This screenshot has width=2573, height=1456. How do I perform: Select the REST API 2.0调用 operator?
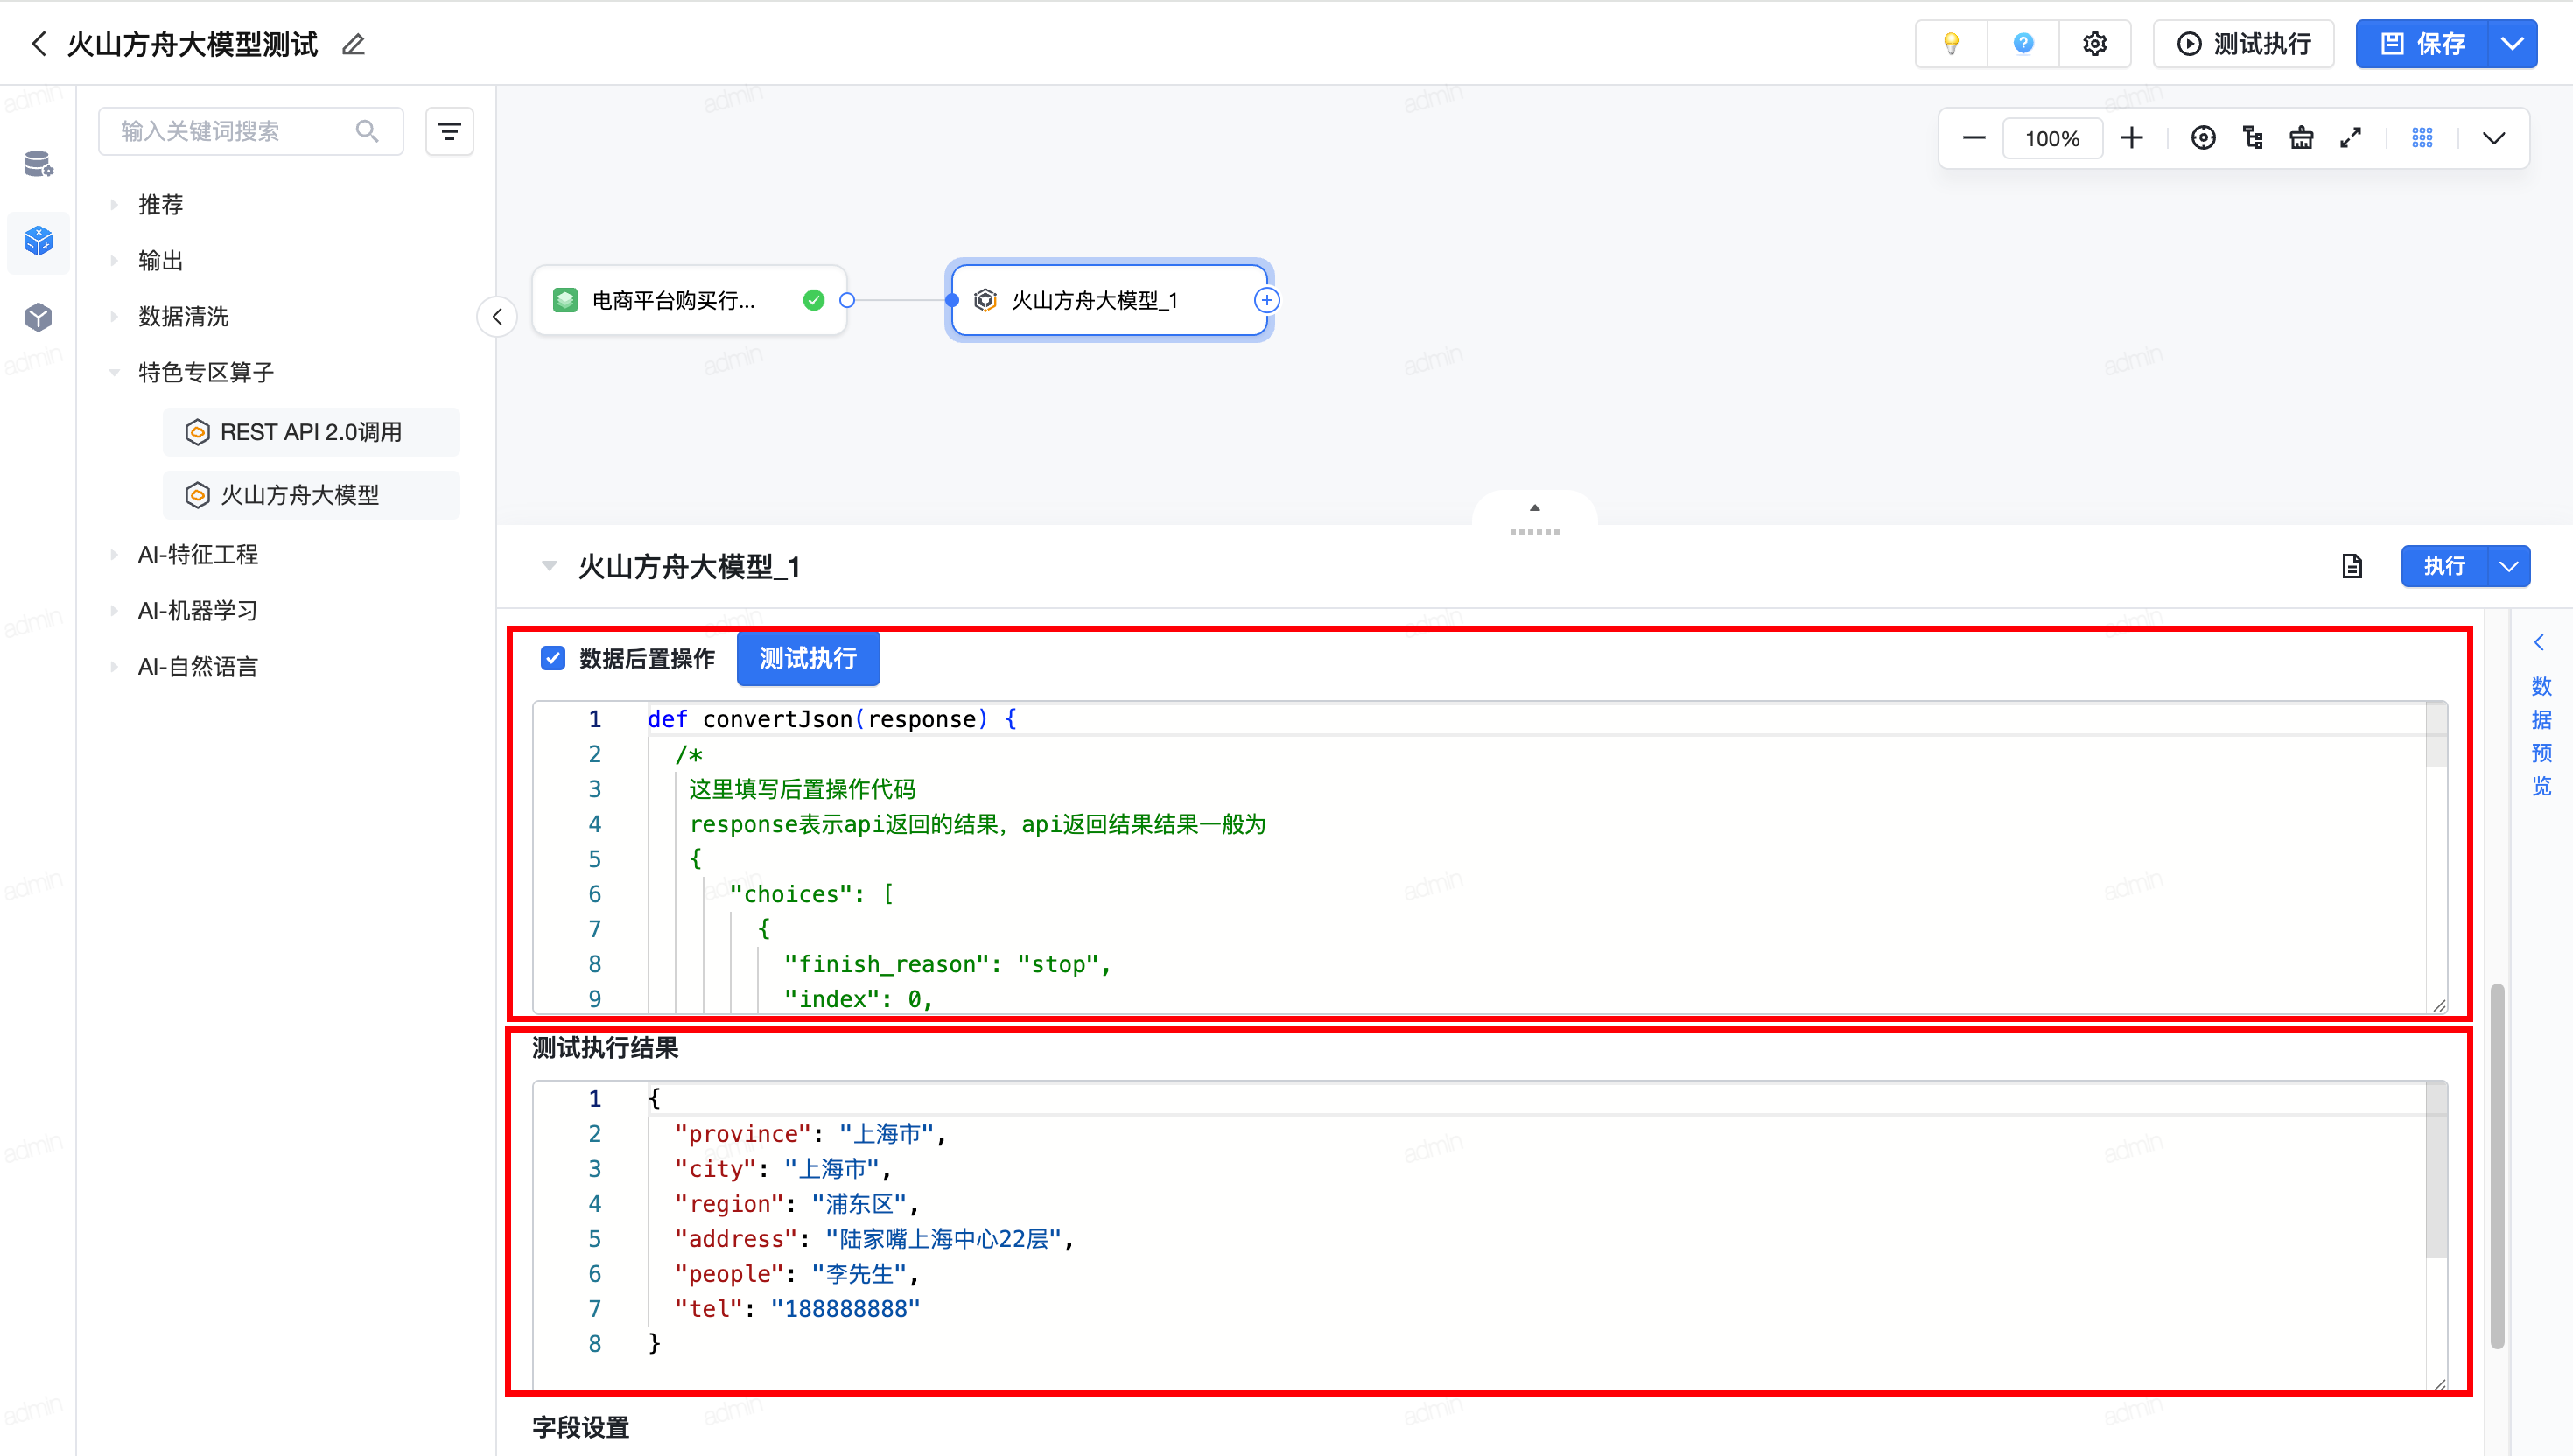(x=310, y=432)
